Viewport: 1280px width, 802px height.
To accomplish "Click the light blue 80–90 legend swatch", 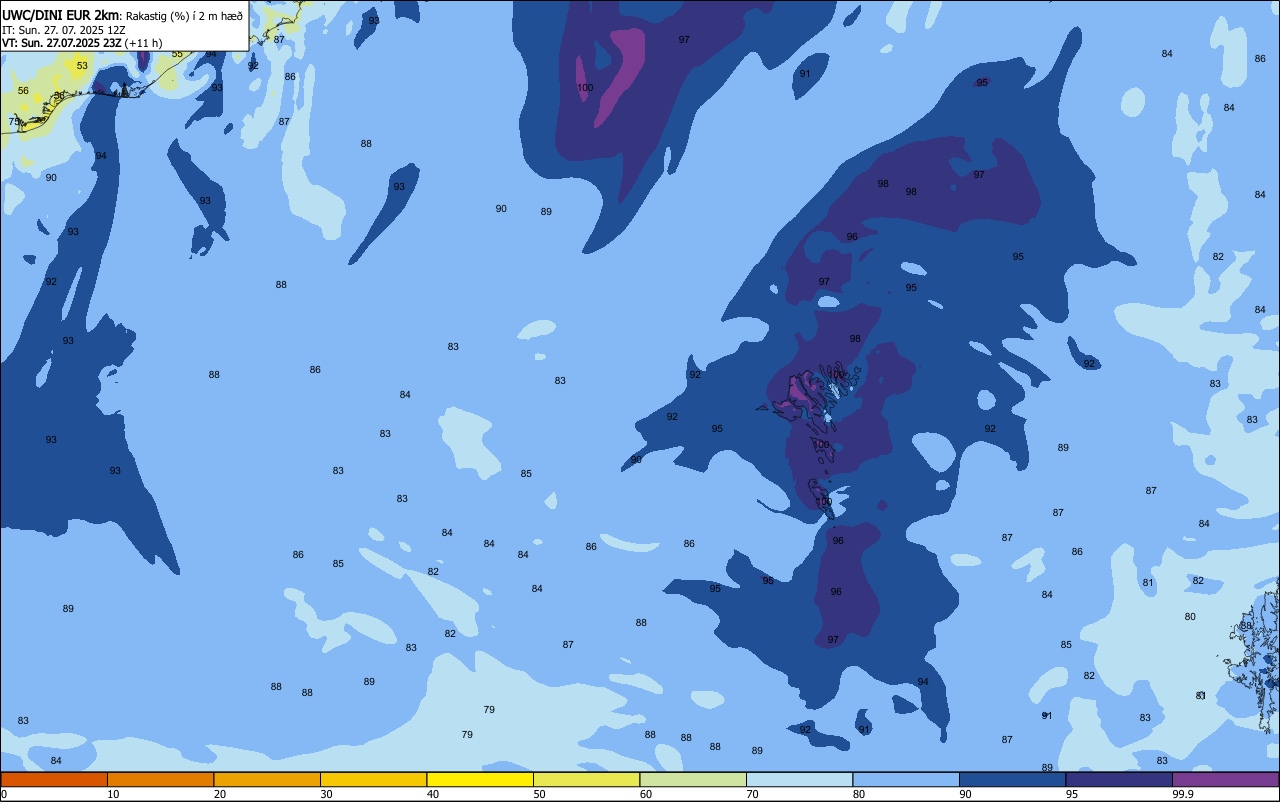I will [x=906, y=779].
